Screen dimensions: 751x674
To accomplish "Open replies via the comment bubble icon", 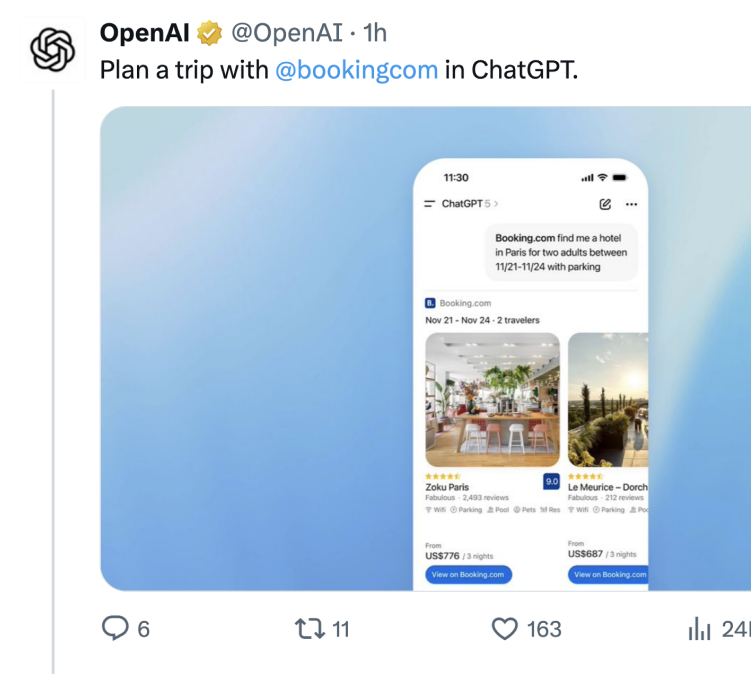I will (117, 628).
